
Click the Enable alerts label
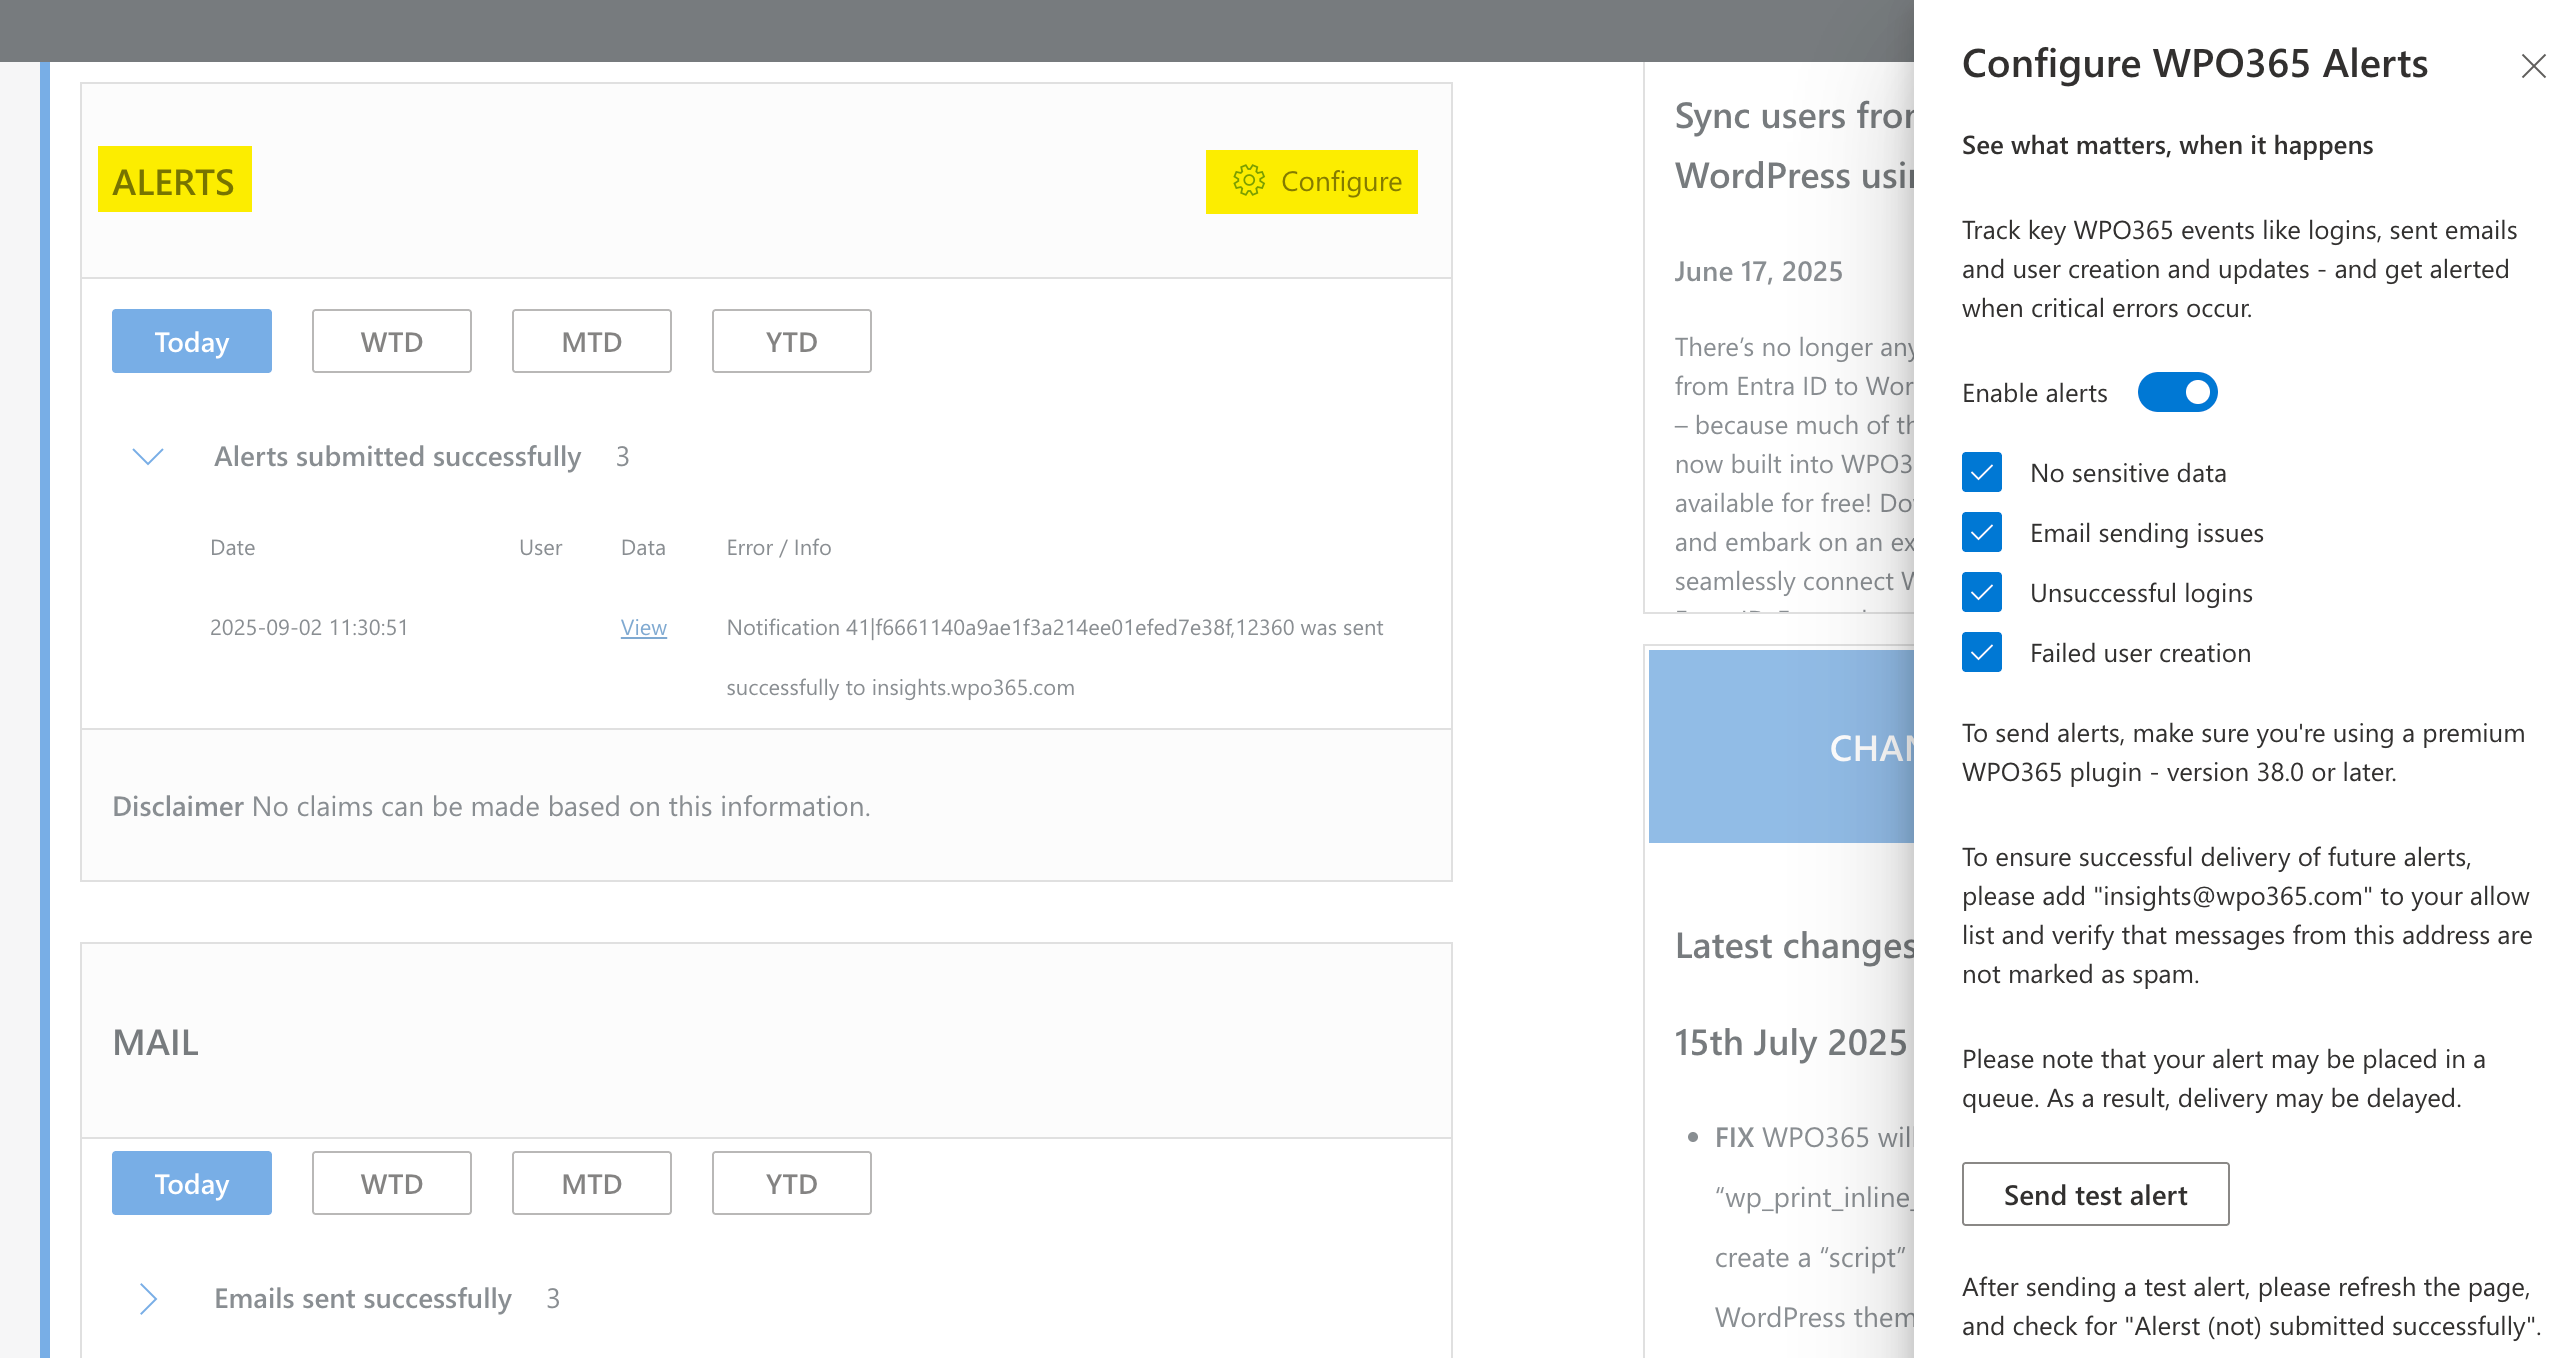(2034, 393)
